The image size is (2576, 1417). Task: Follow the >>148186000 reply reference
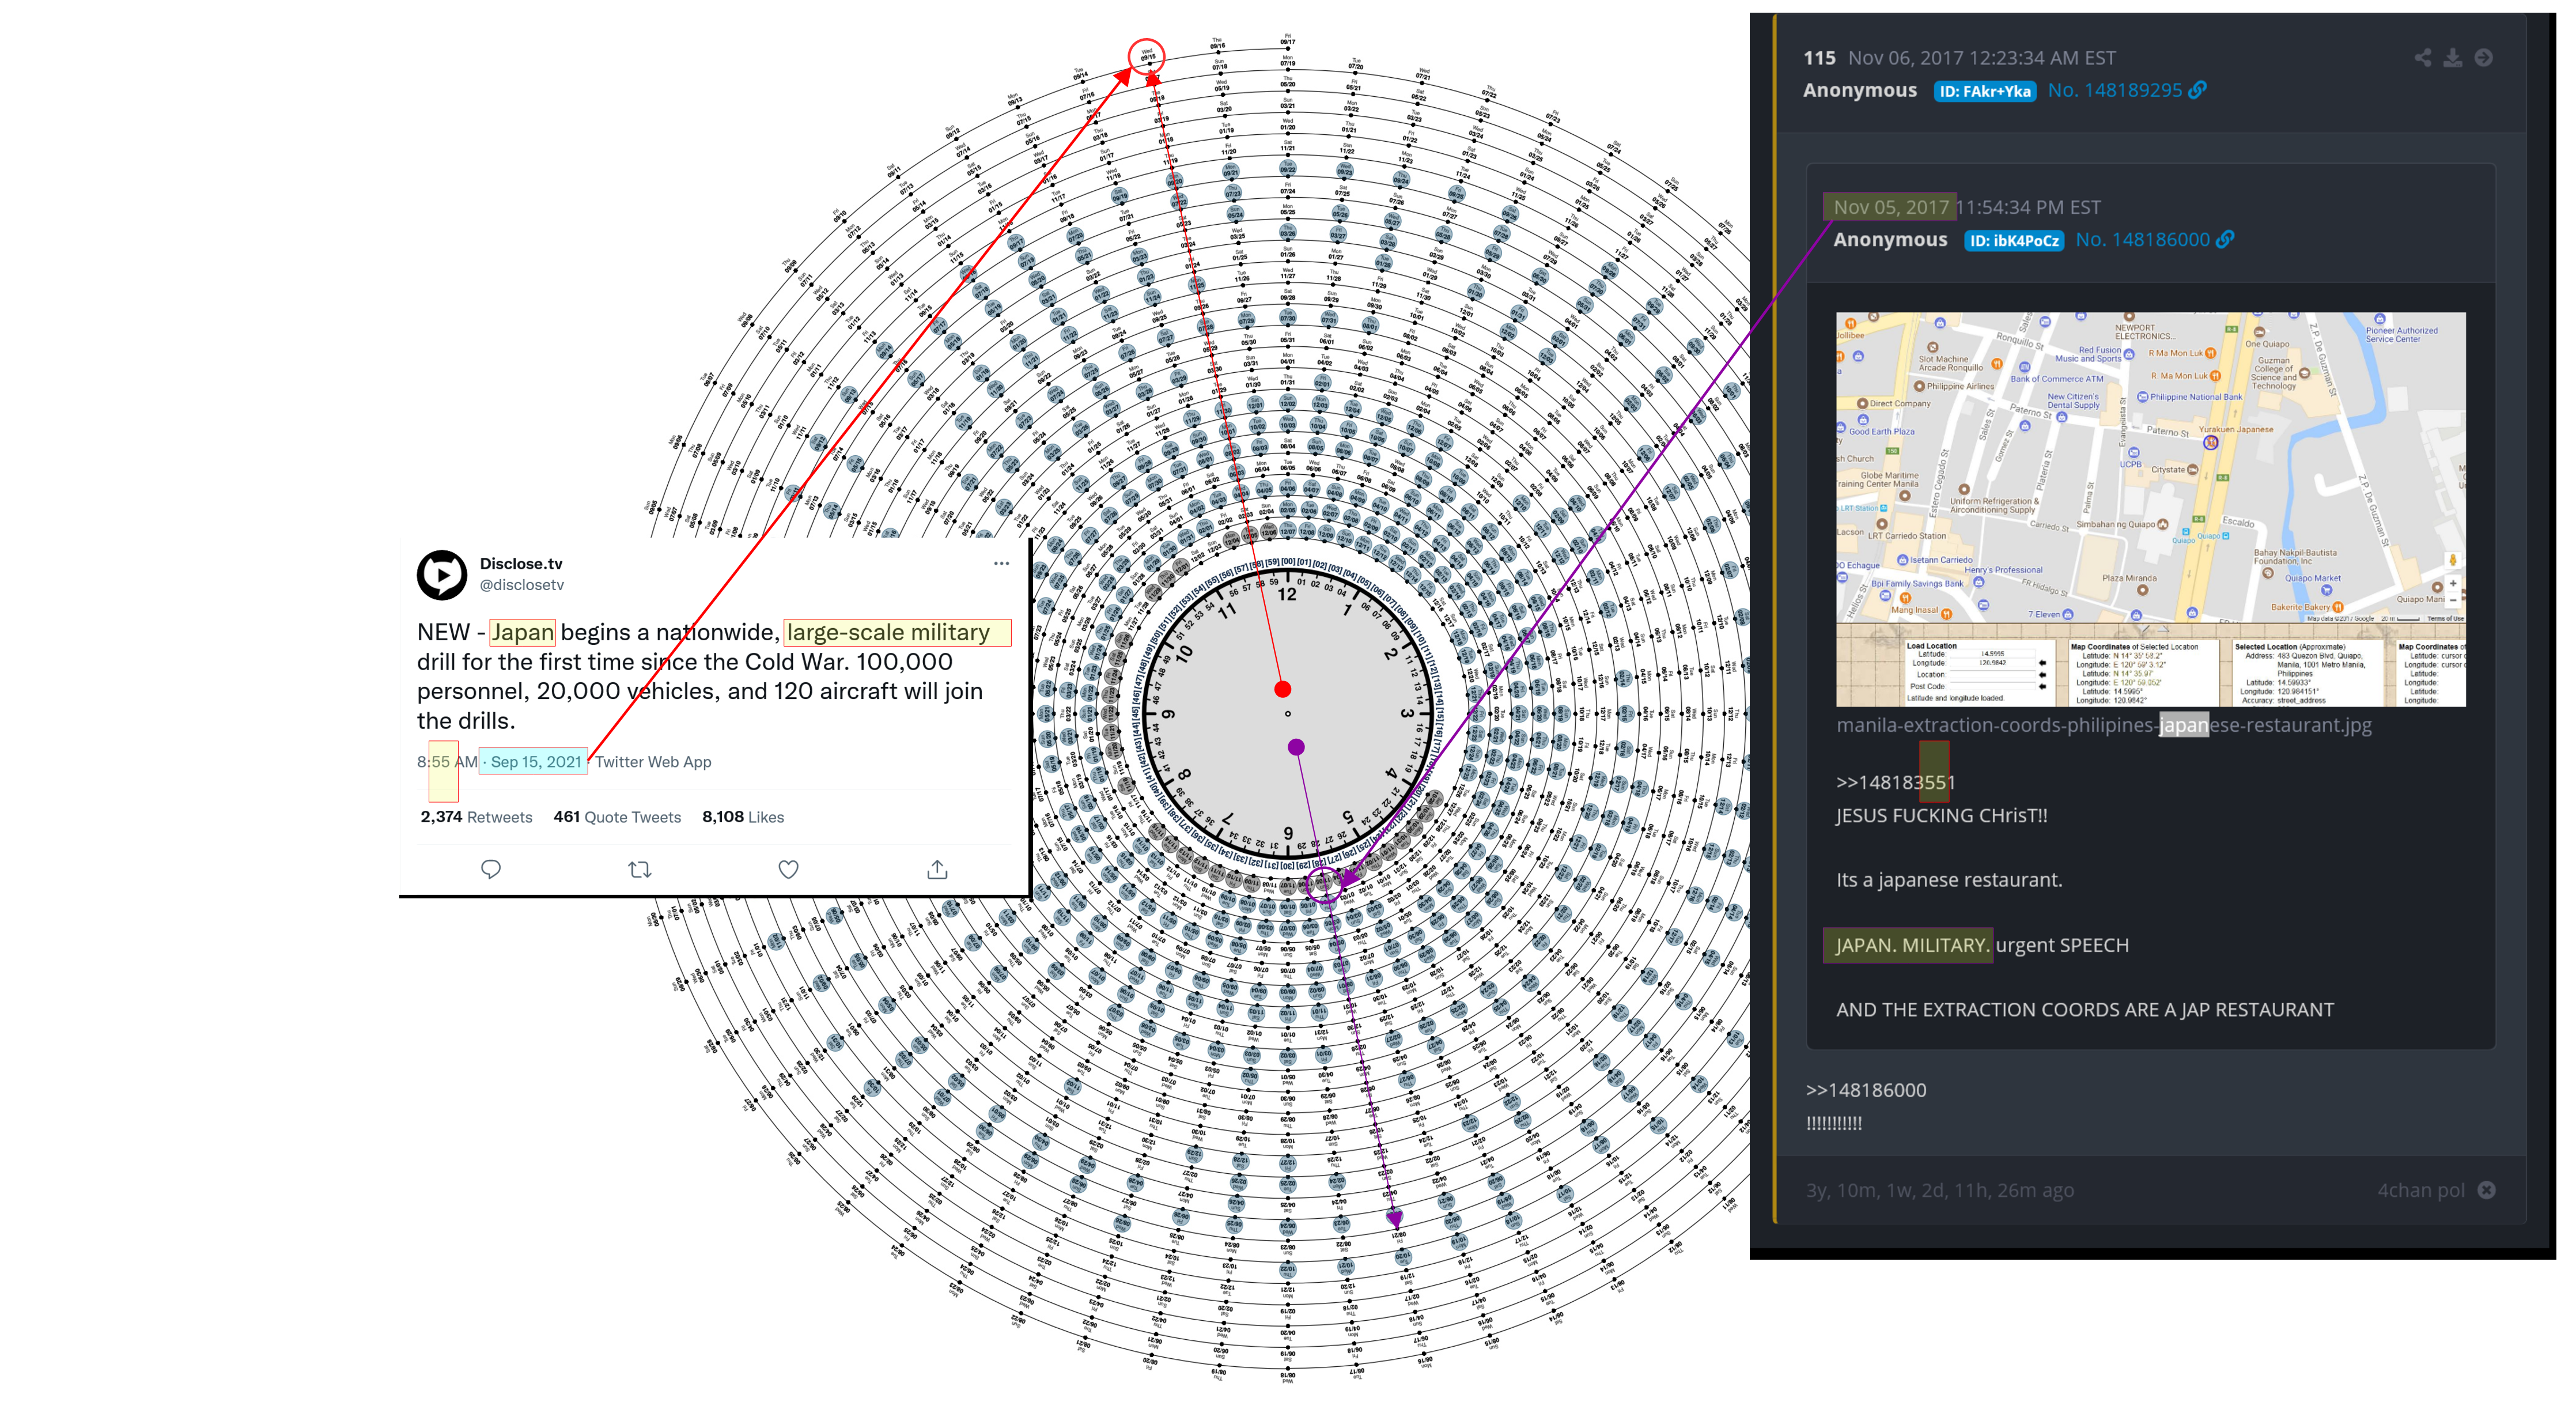point(1866,1090)
